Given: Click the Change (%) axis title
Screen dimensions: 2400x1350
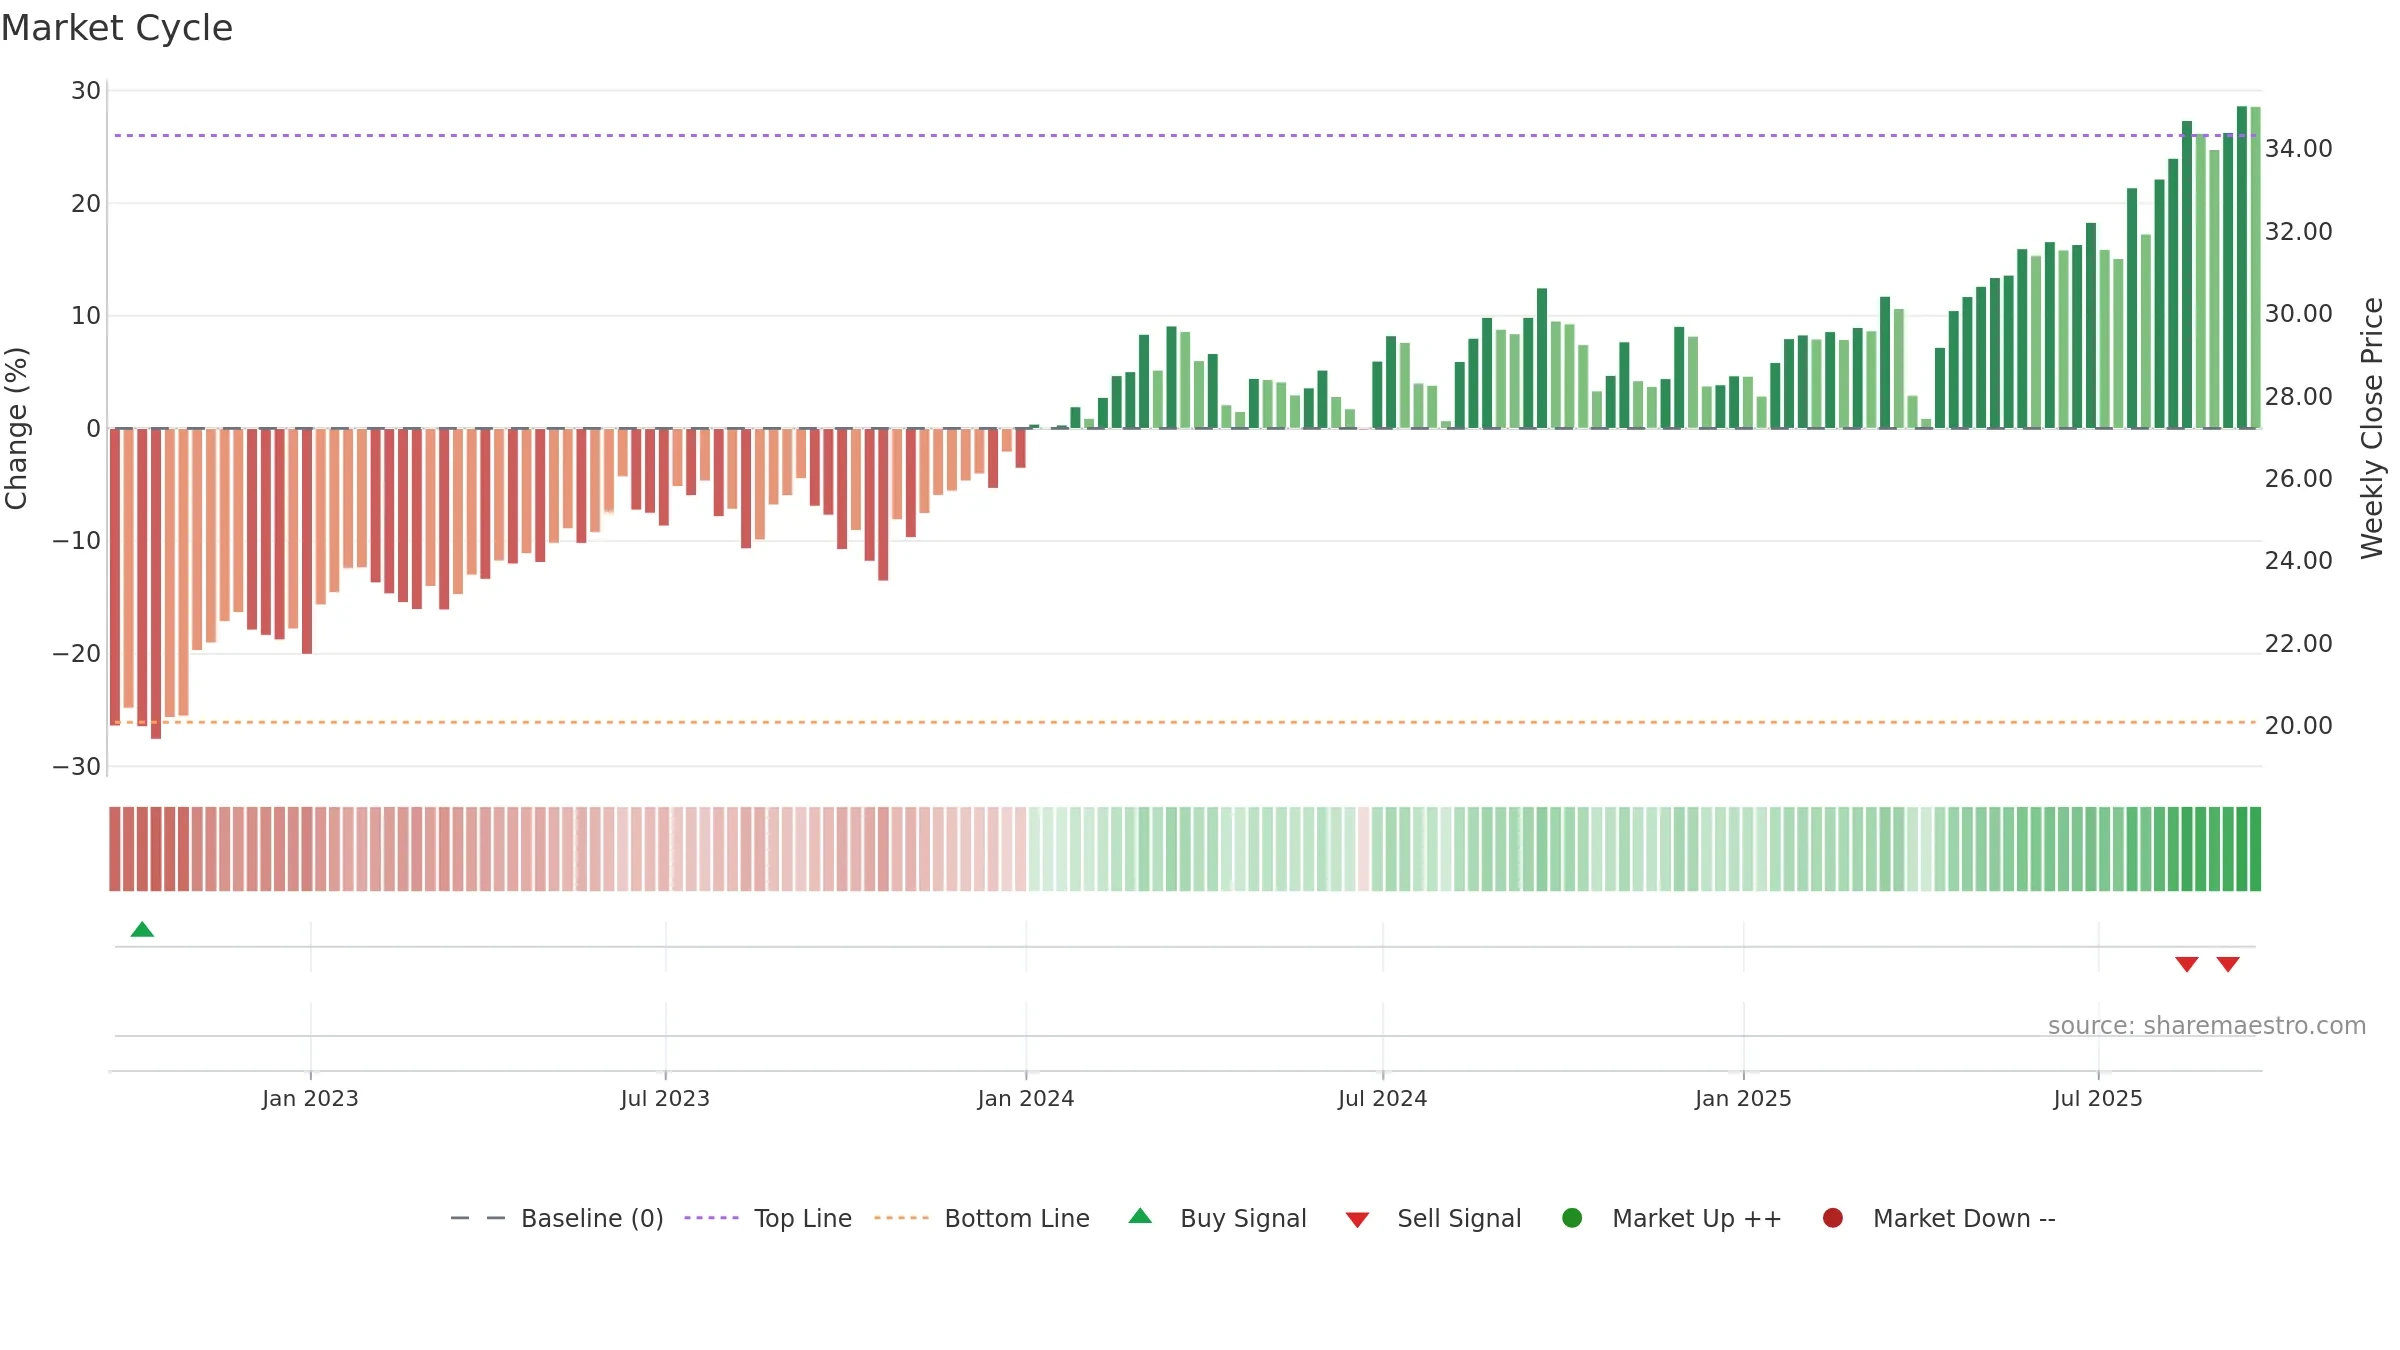Looking at the screenshot, I should 16,428.
